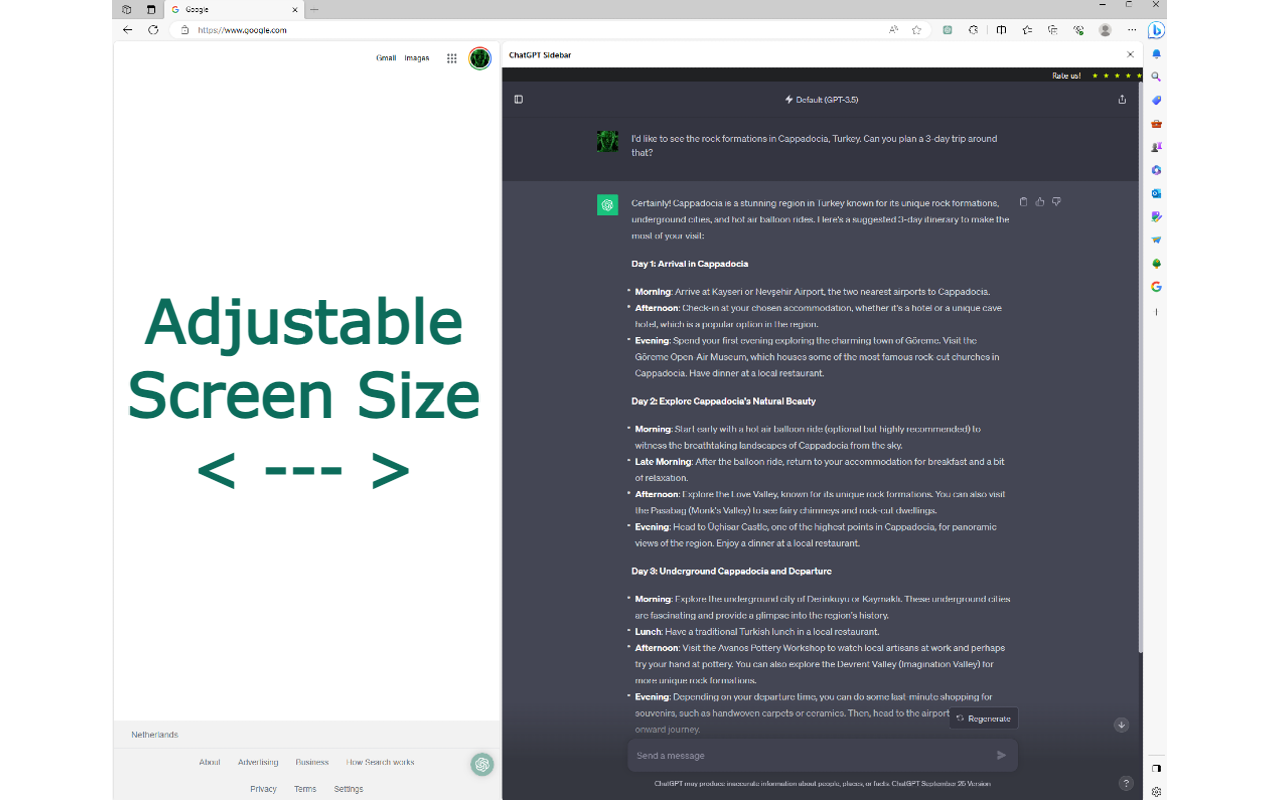Viewport: 1280px width, 800px height.
Task: Click the Bing Copilot button
Action: pos(1156,30)
